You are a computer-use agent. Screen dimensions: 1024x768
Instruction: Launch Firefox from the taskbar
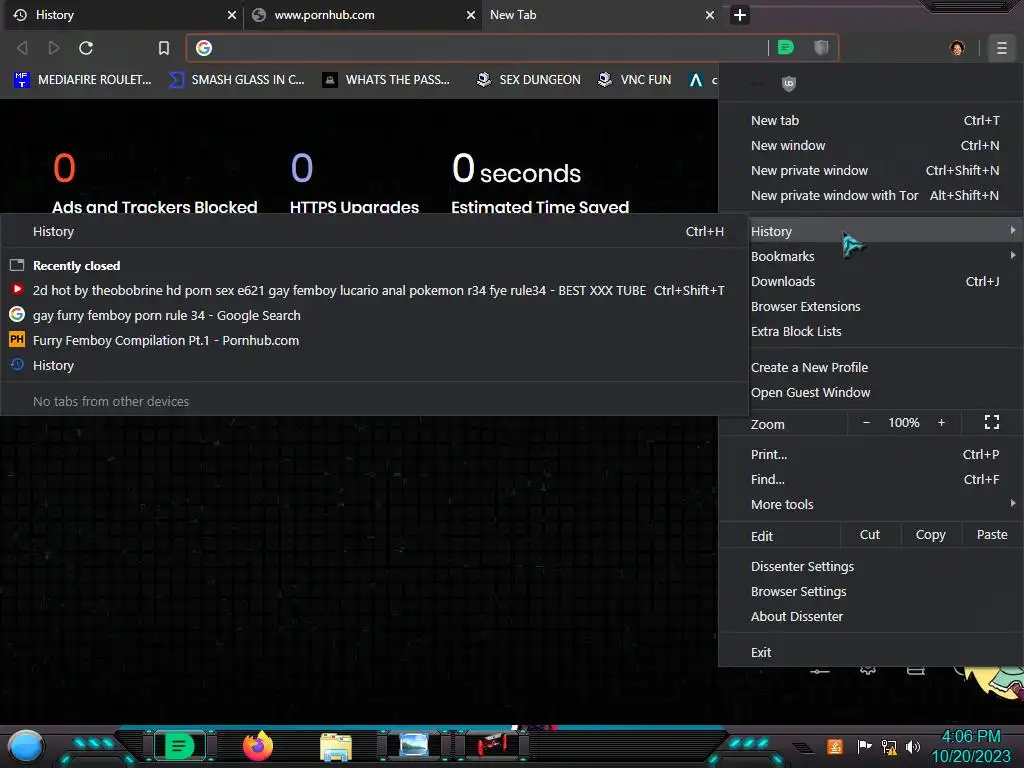[257, 746]
